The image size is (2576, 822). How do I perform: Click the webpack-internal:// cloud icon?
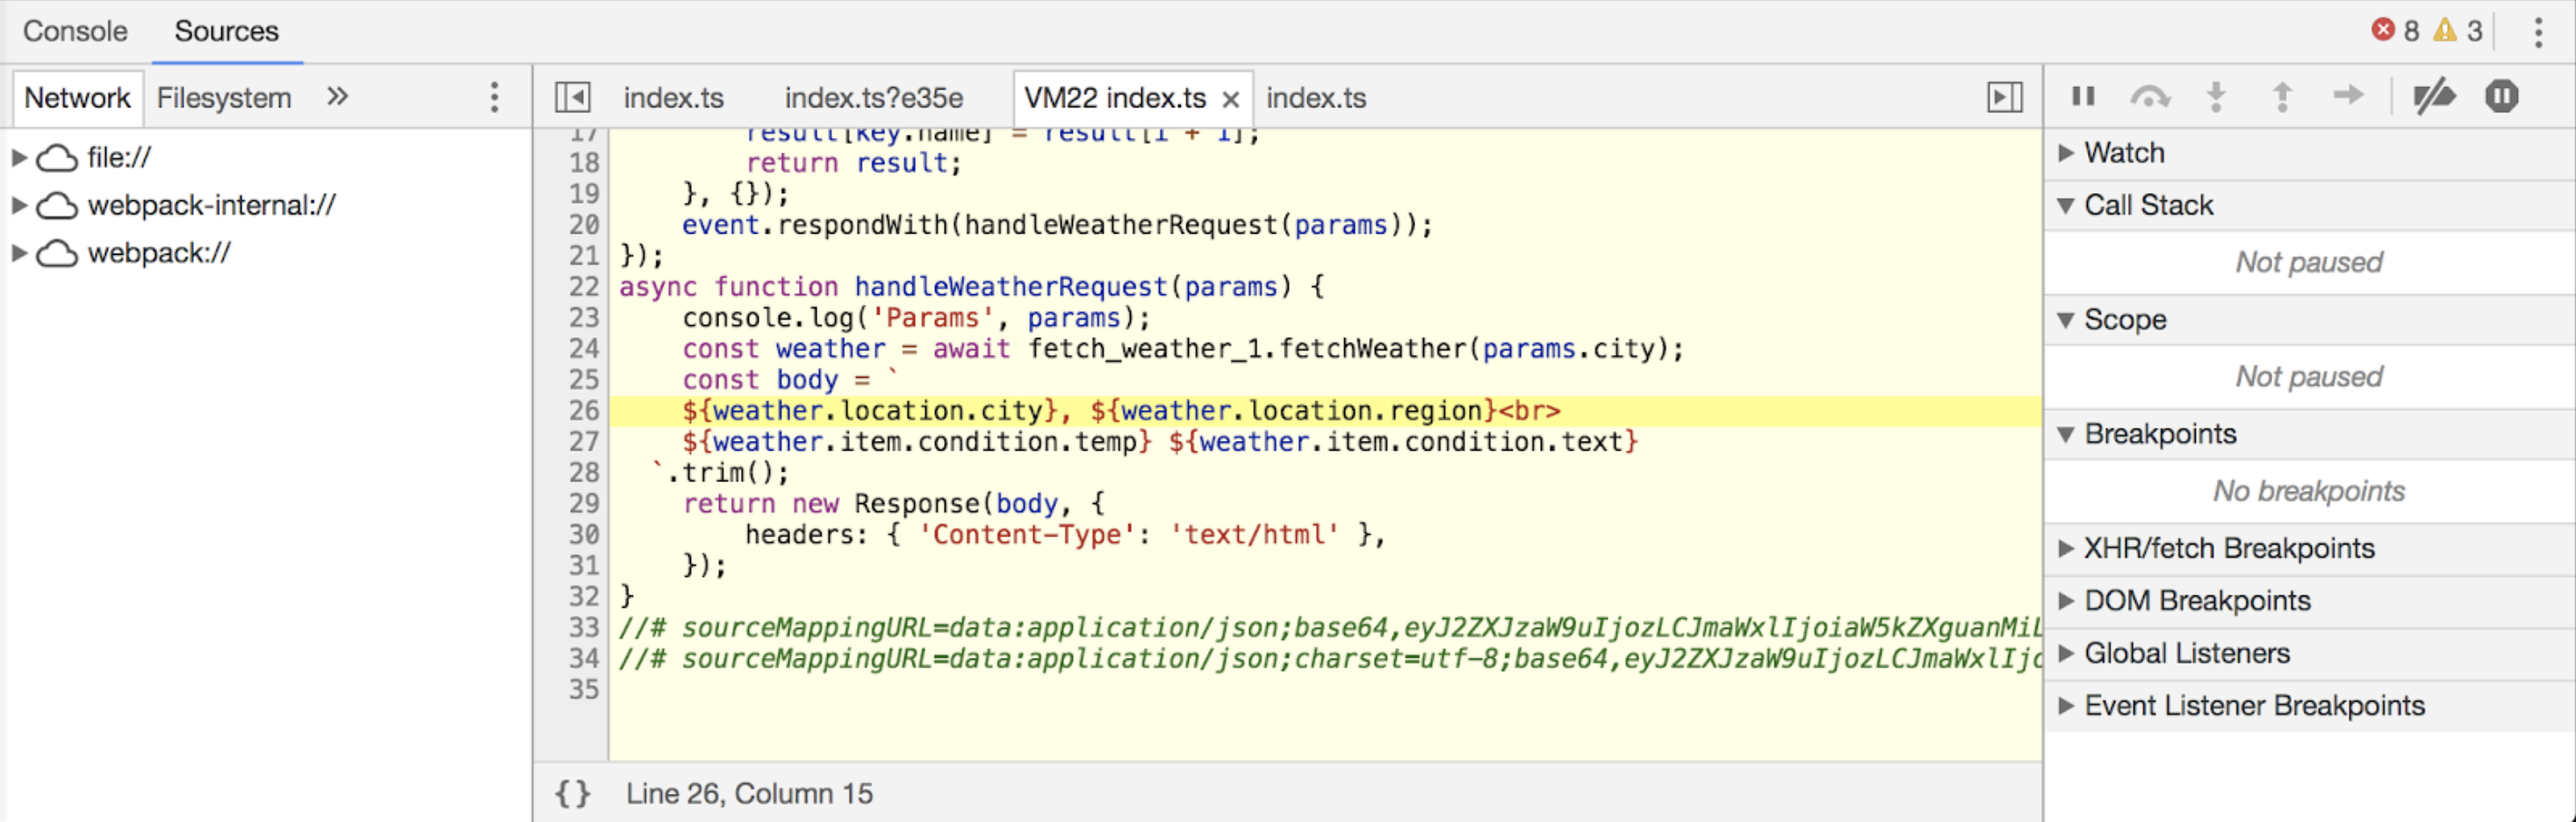[x=57, y=206]
